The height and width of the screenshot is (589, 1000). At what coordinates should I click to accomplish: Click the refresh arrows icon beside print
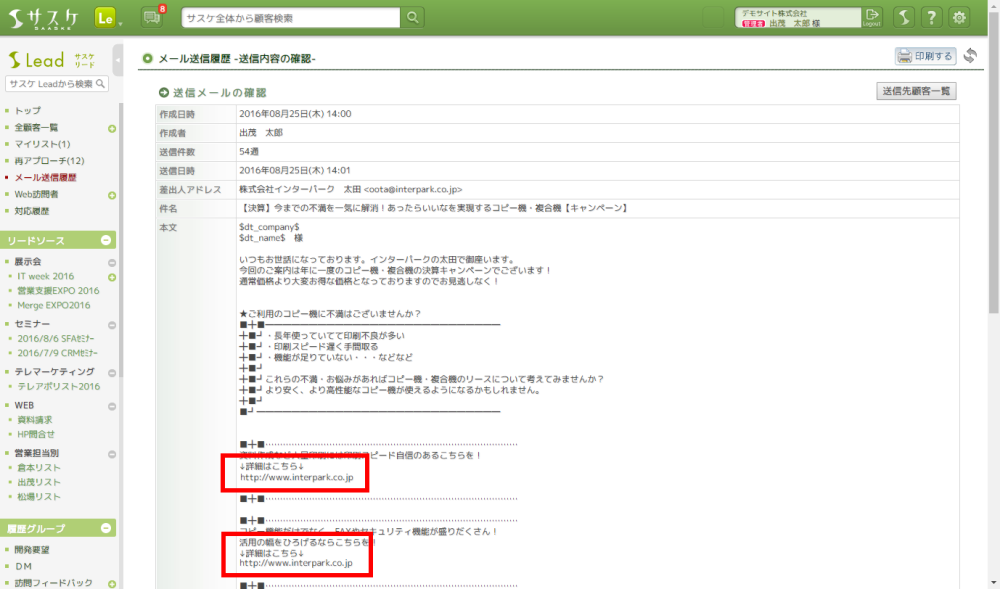click(970, 56)
